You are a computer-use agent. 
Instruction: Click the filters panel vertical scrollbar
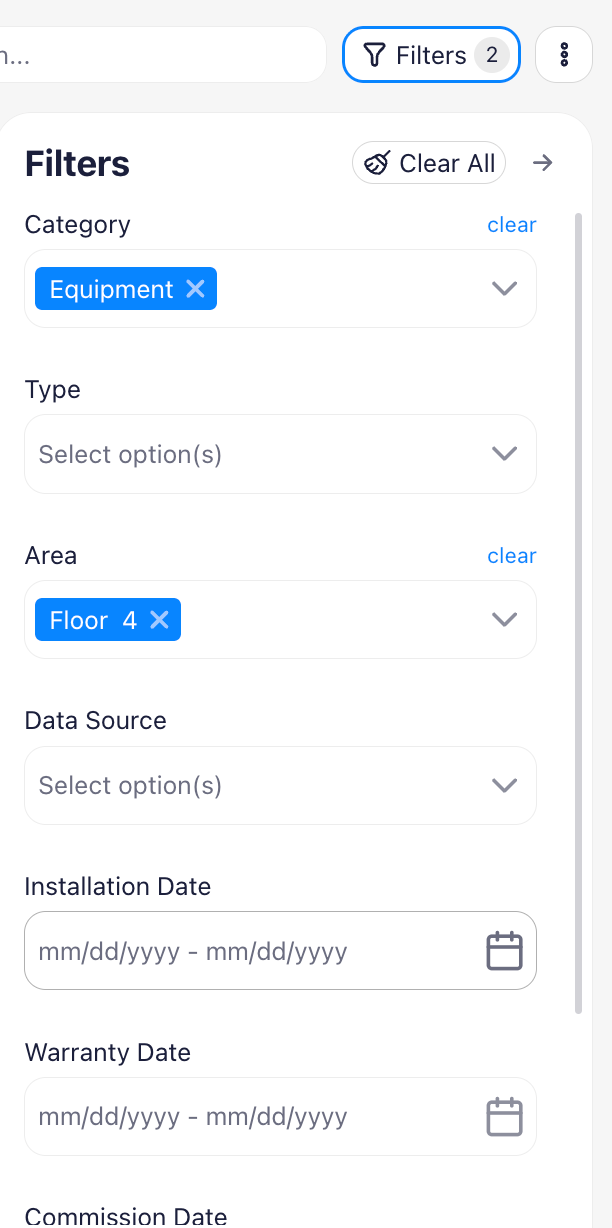coord(578,612)
